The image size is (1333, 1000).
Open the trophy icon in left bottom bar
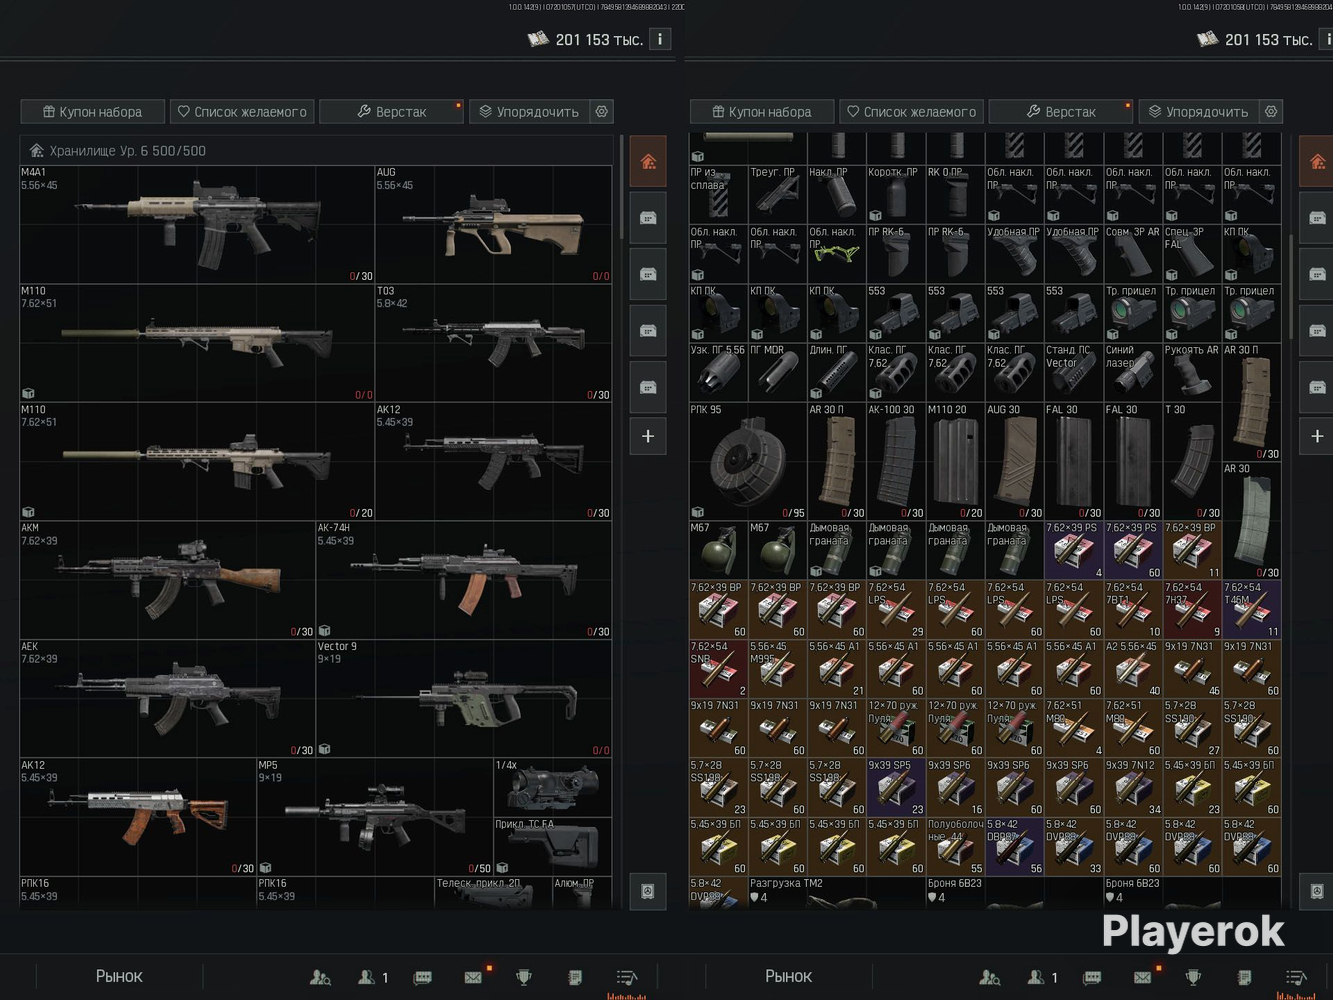tap(524, 977)
